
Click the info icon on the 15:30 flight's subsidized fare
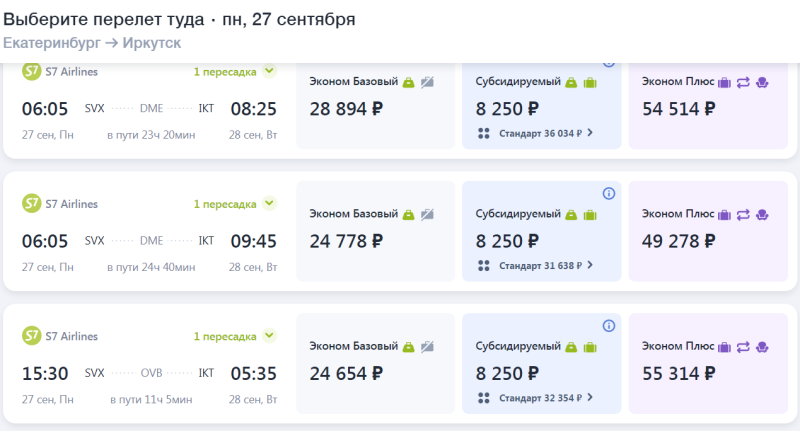pyautogui.click(x=609, y=326)
